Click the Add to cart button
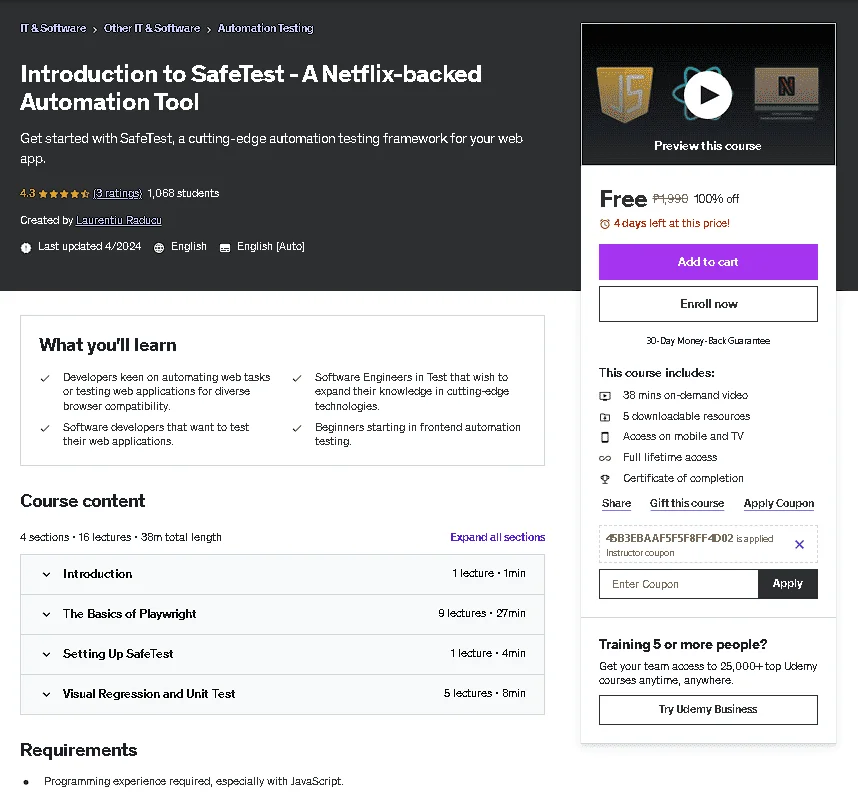The image size is (858, 804). pyautogui.click(x=708, y=262)
